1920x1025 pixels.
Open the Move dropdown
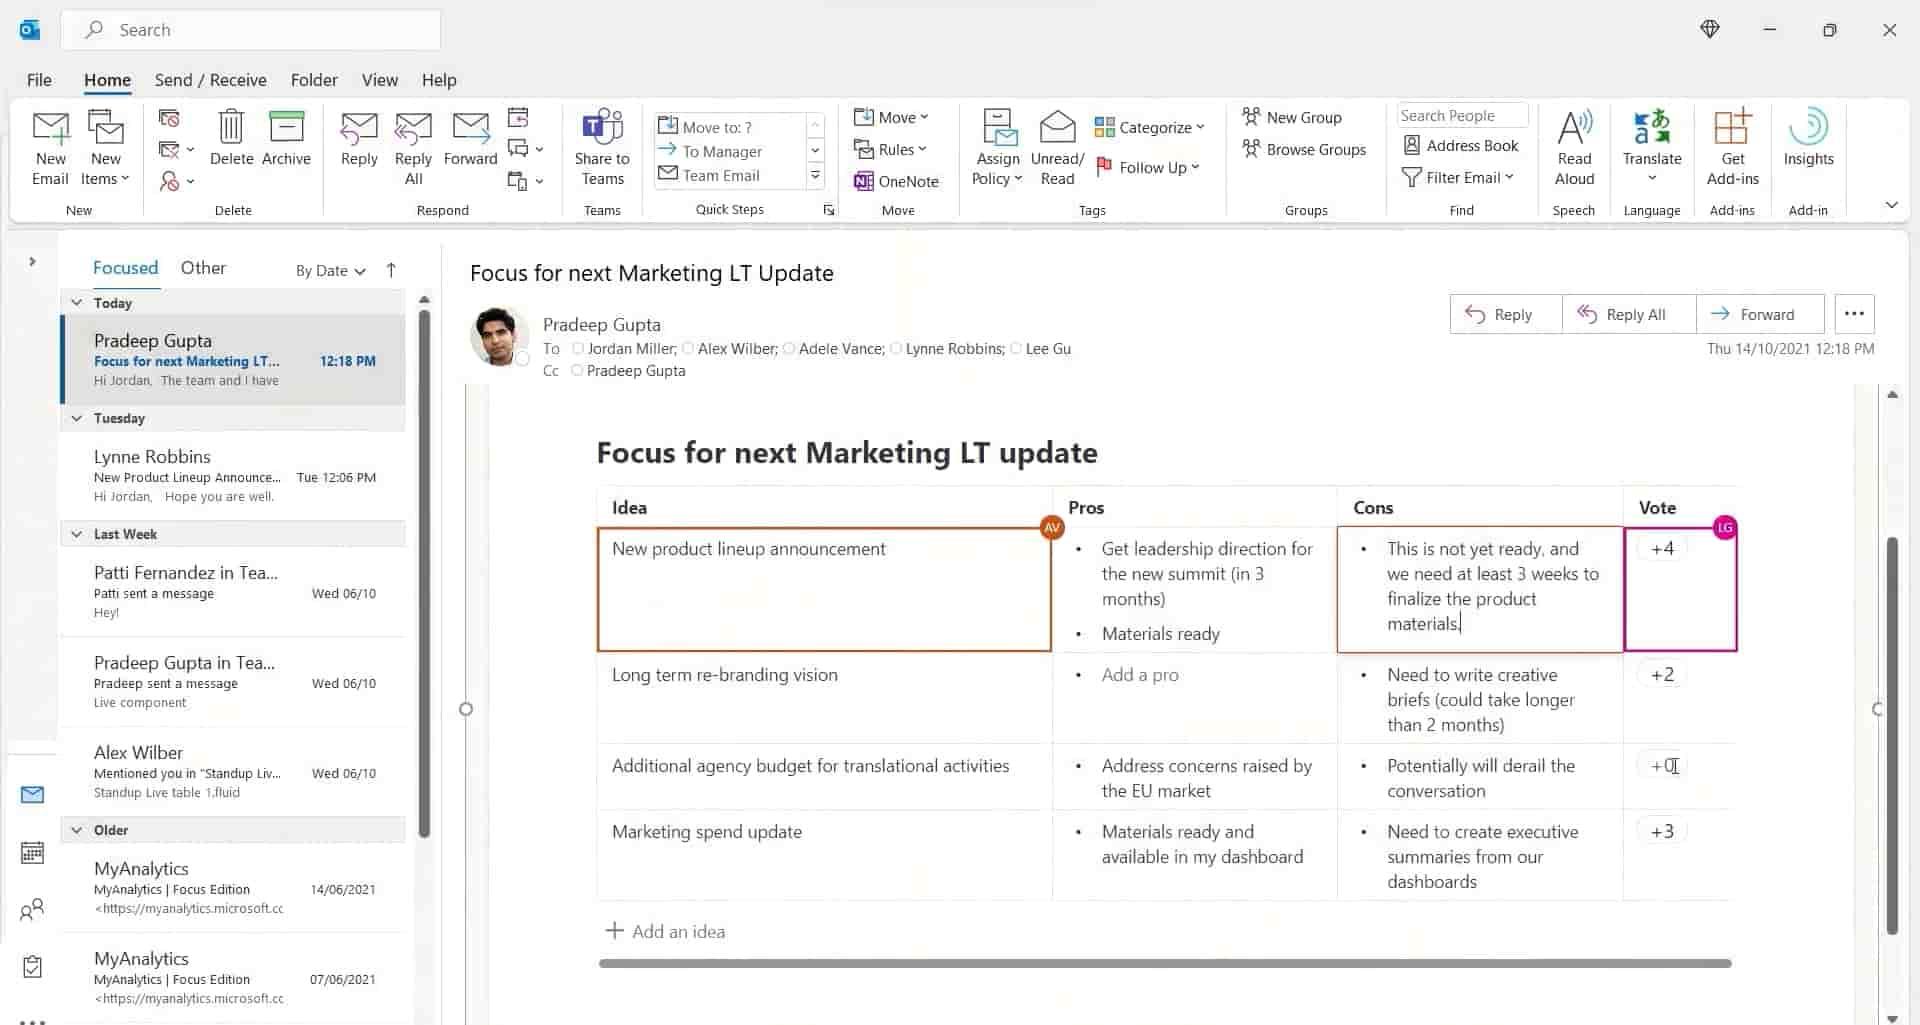coord(891,117)
